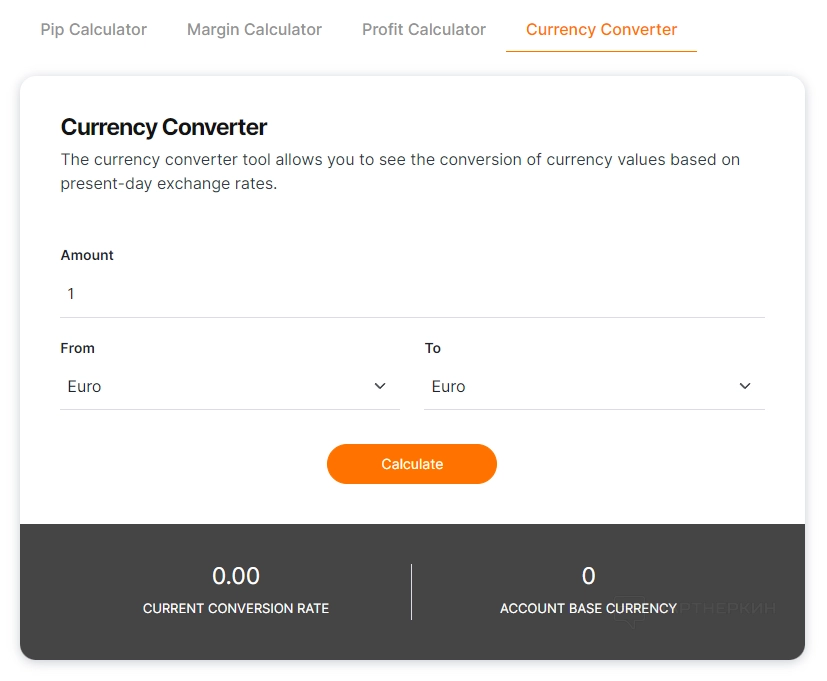Go to the Profit Calculator tab

424,30
